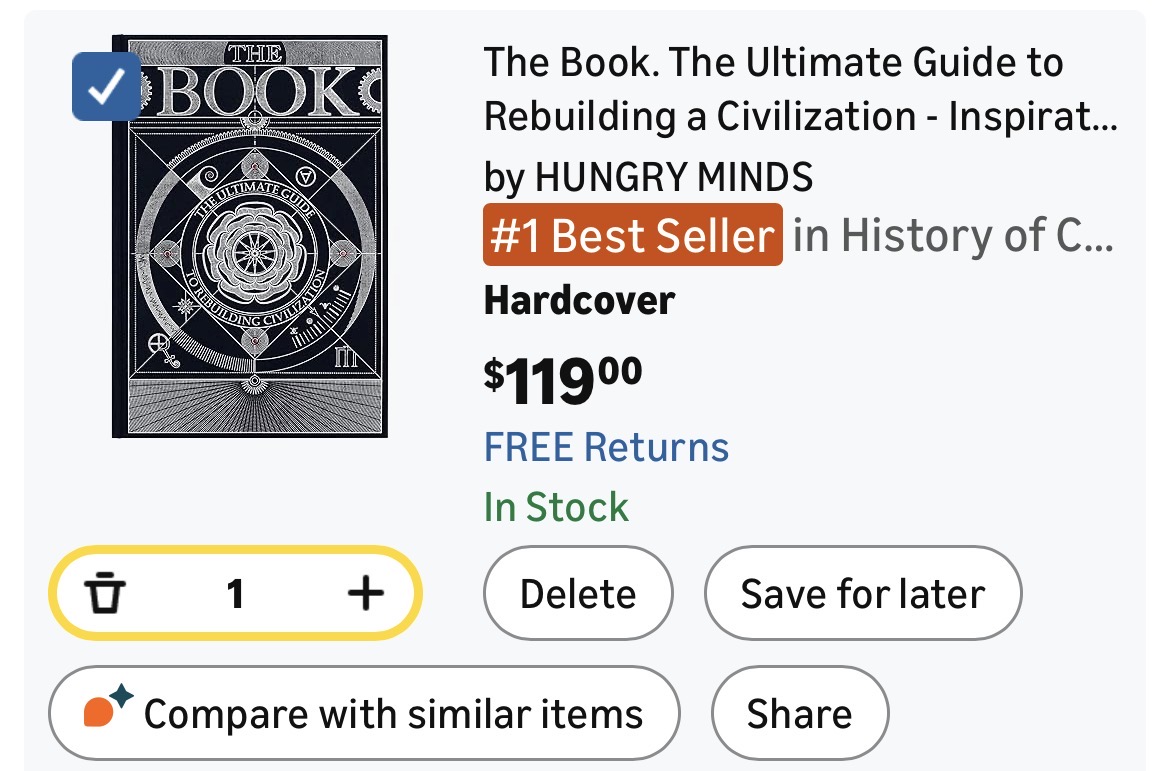Uncheck the item selection checkbox

(106, 88)
